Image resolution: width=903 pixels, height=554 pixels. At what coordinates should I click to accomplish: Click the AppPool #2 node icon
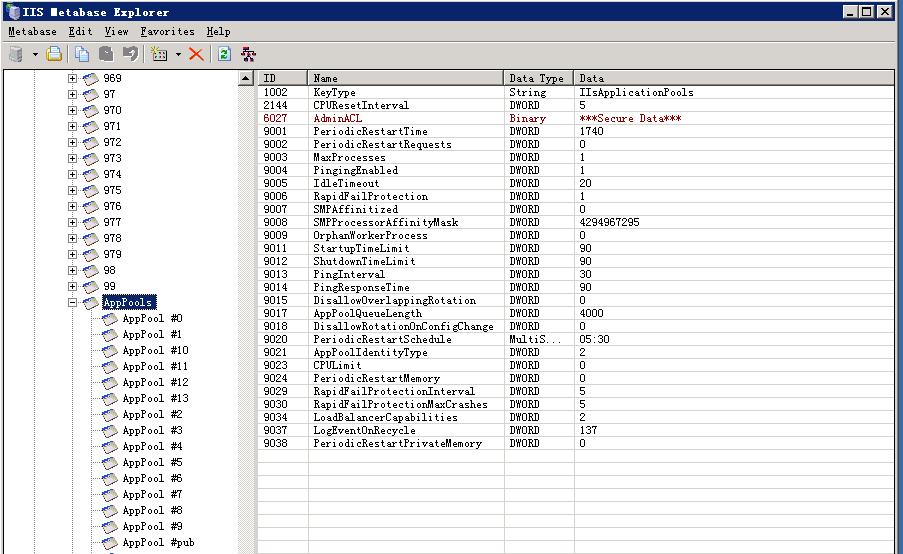109,415
